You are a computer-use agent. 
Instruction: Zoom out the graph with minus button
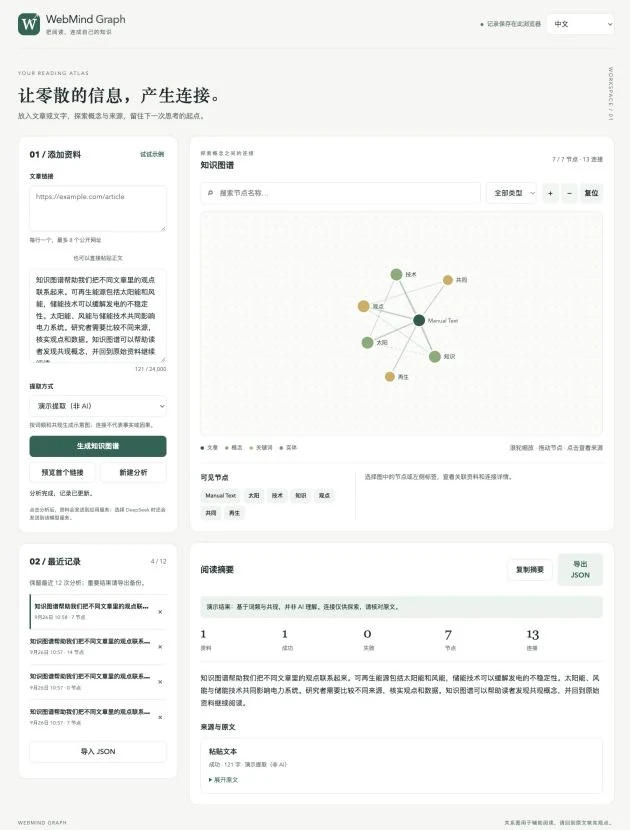click(569, 193)
